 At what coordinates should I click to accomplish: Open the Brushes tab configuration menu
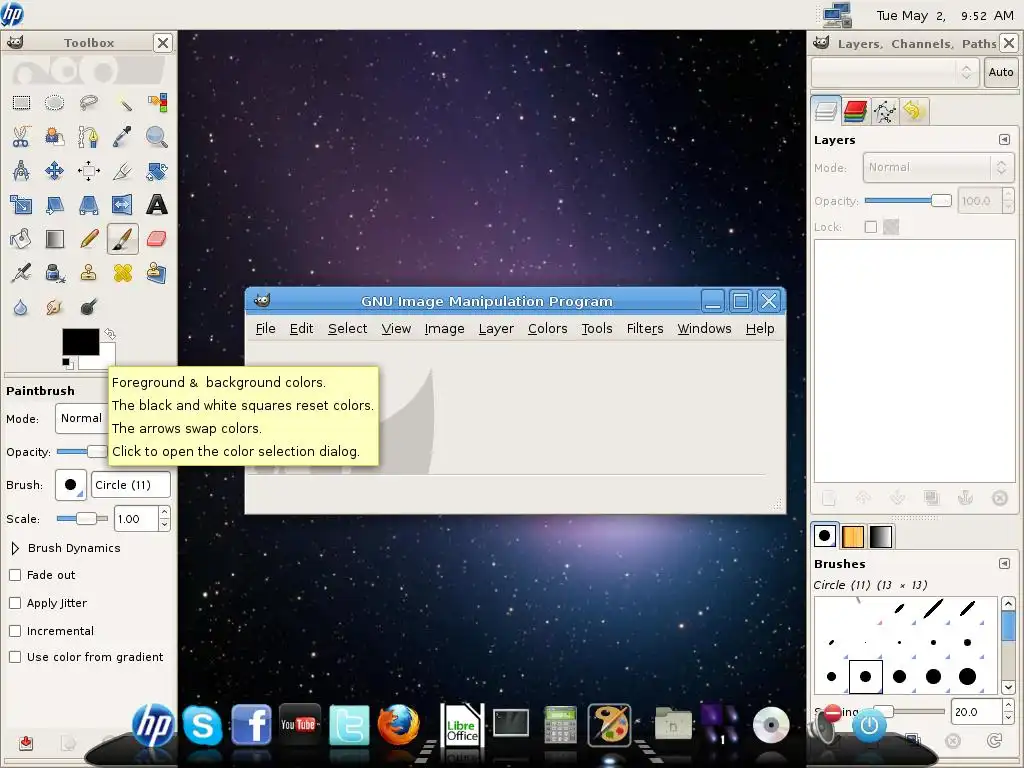[x=1004, y=564]
